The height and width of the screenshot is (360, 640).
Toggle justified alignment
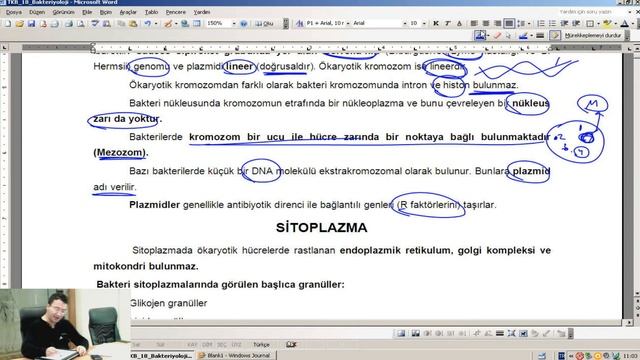(x=509, y=24)
